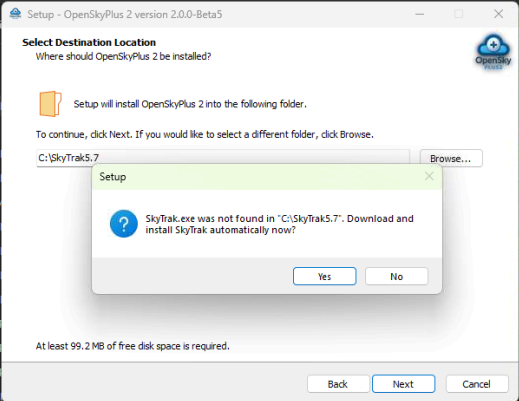
Task: Close the OpenSkyPlus 2 setup window
Action: (x=498, y=14)
